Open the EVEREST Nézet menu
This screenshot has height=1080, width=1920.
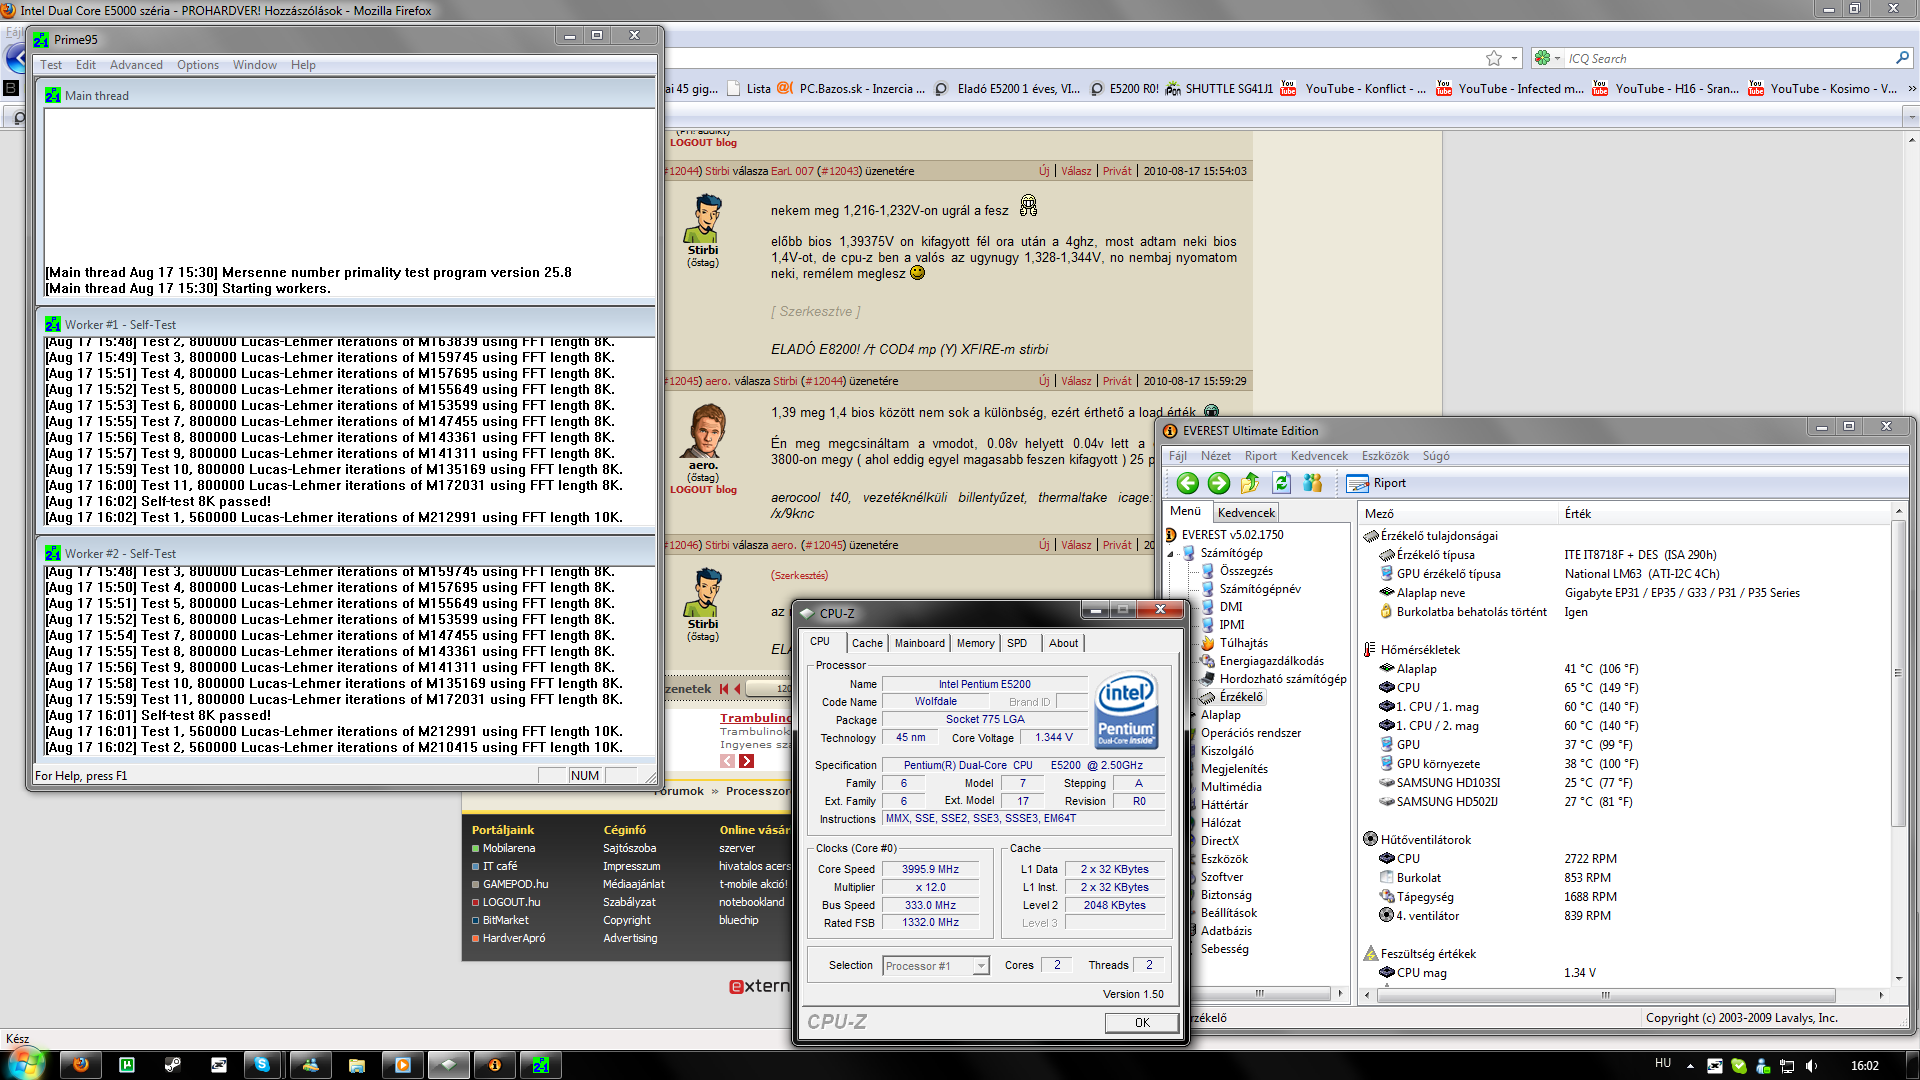point(1216,456)
